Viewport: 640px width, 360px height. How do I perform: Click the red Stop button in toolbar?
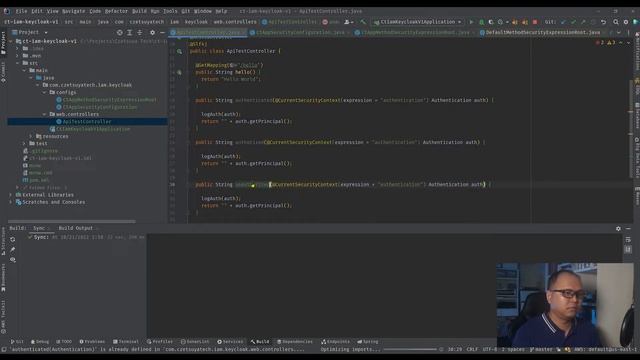coord(535,22)
